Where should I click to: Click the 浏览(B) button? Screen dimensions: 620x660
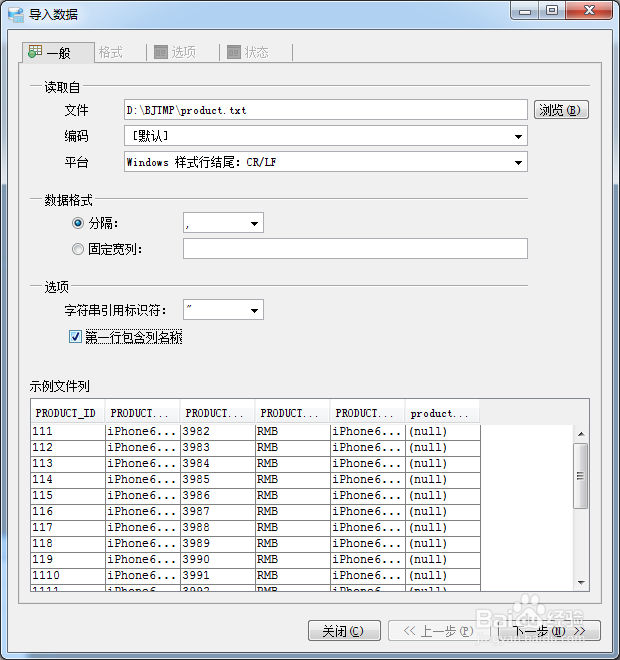[561, 110]
